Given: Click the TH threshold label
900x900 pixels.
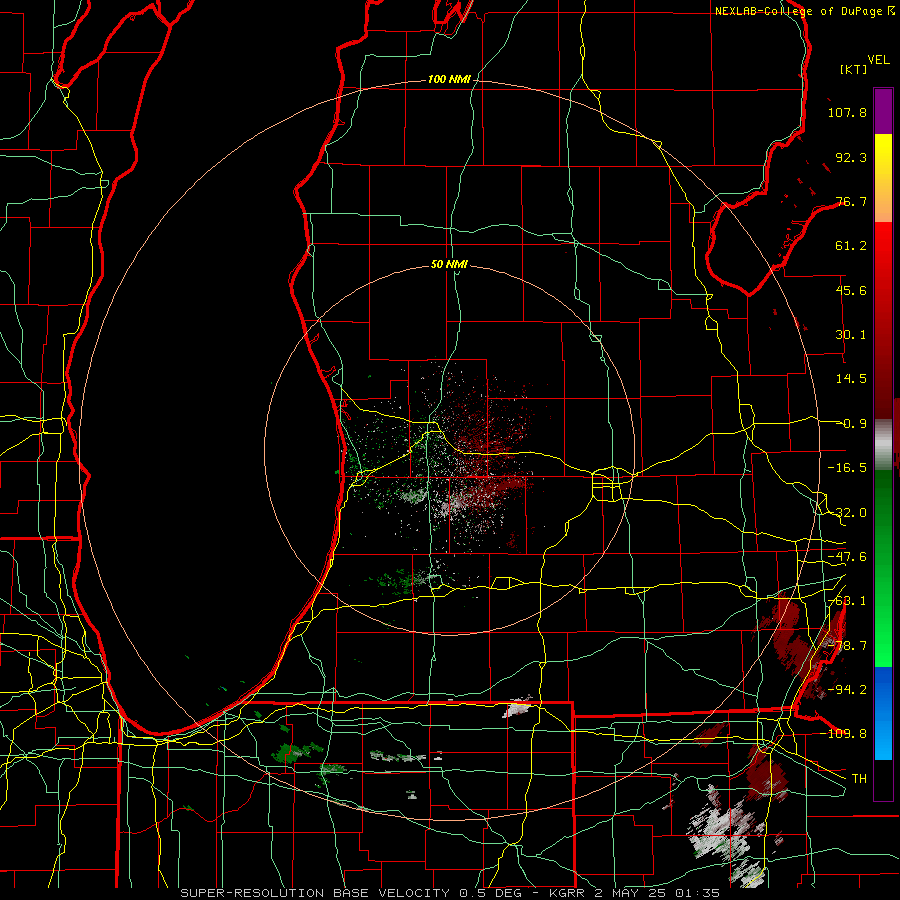Looking at the screenshot, I should pos(859,779).
